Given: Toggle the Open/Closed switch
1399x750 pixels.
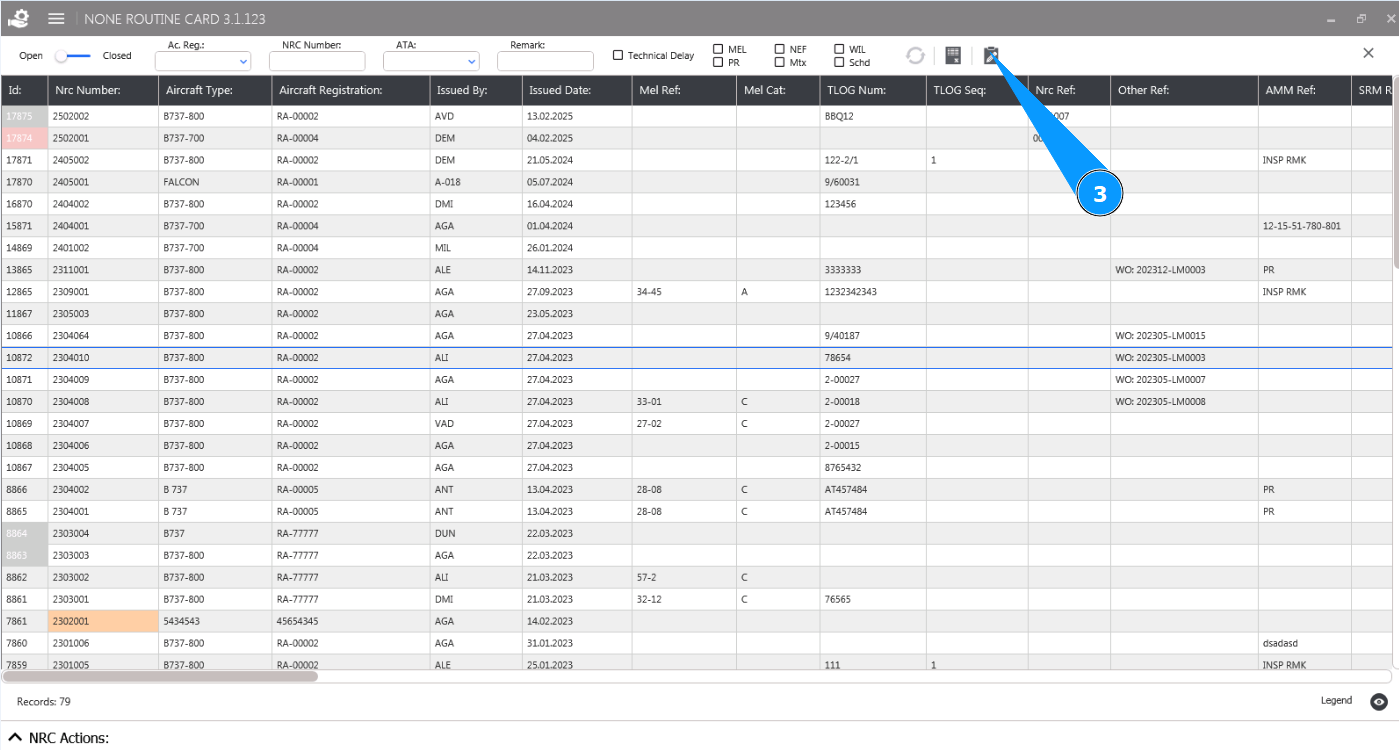Looking at the screenshot, I should 74,56.
